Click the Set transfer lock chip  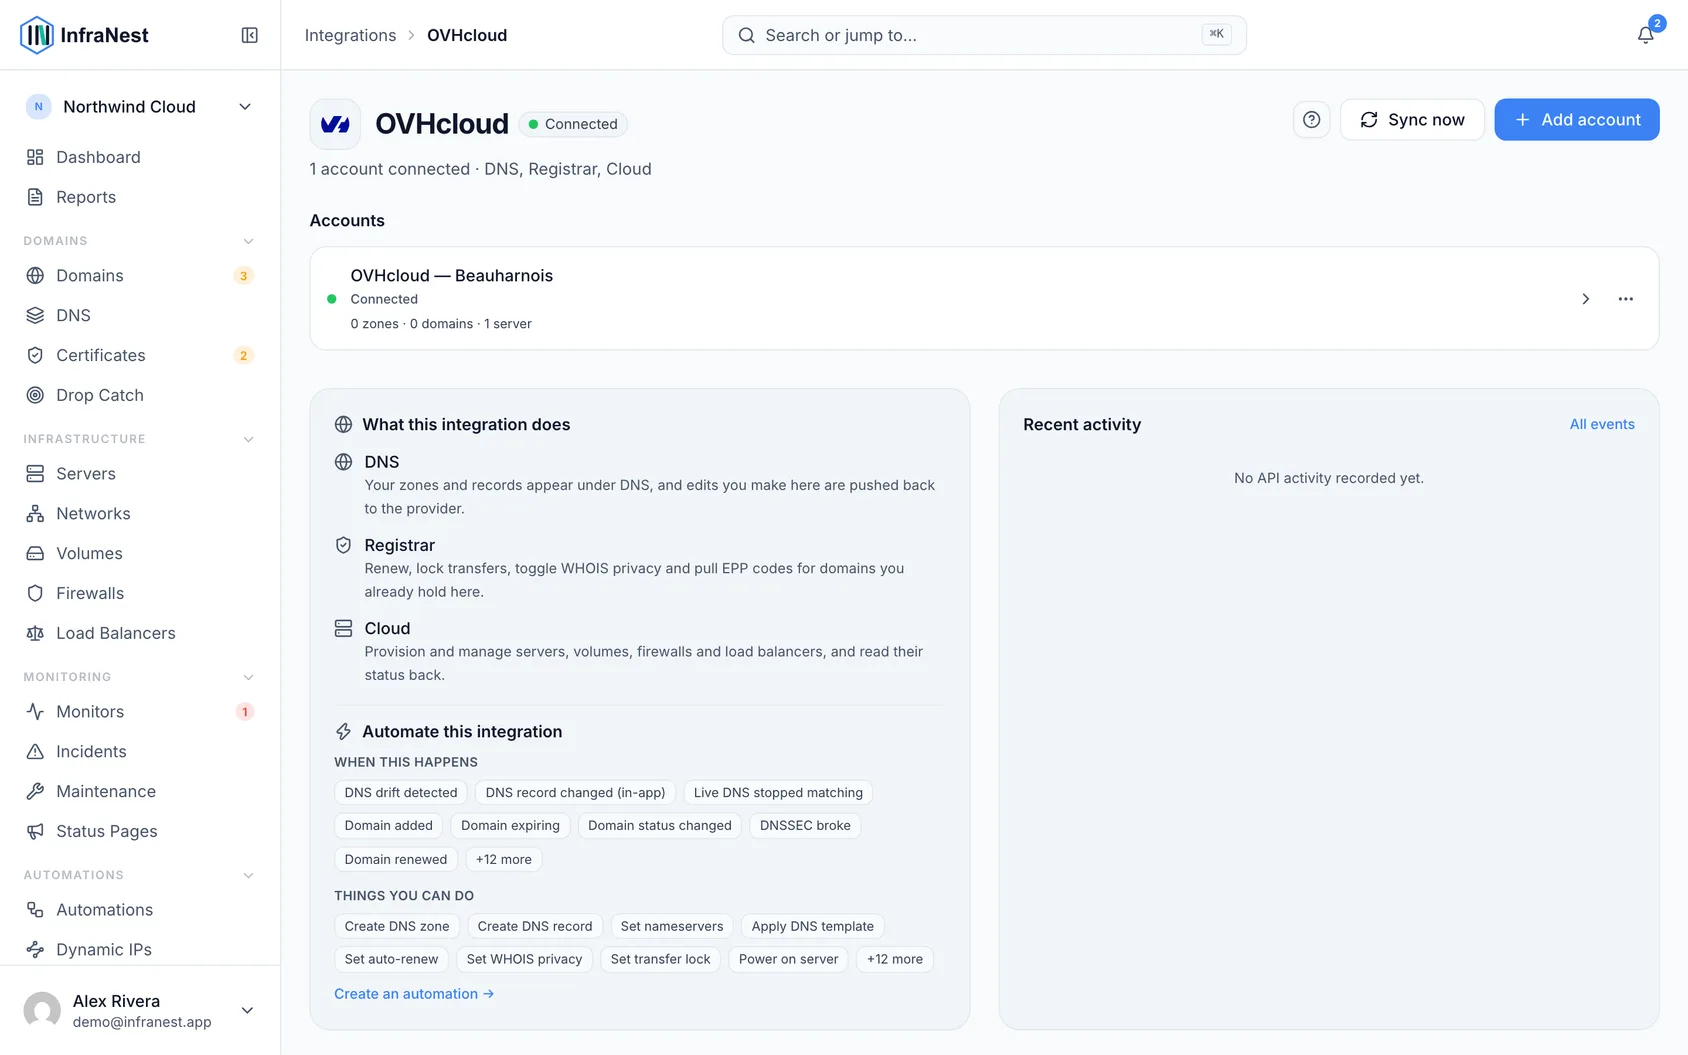660,959
